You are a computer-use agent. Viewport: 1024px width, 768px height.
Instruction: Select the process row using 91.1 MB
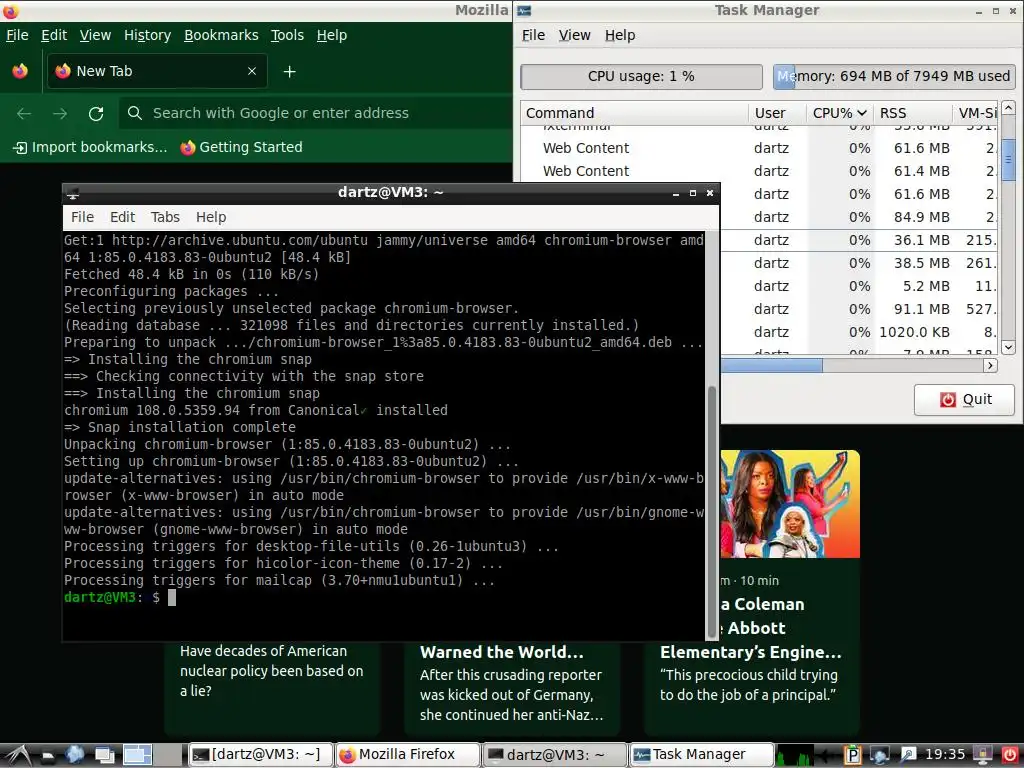pyautogui.click(x=859, y=310)
